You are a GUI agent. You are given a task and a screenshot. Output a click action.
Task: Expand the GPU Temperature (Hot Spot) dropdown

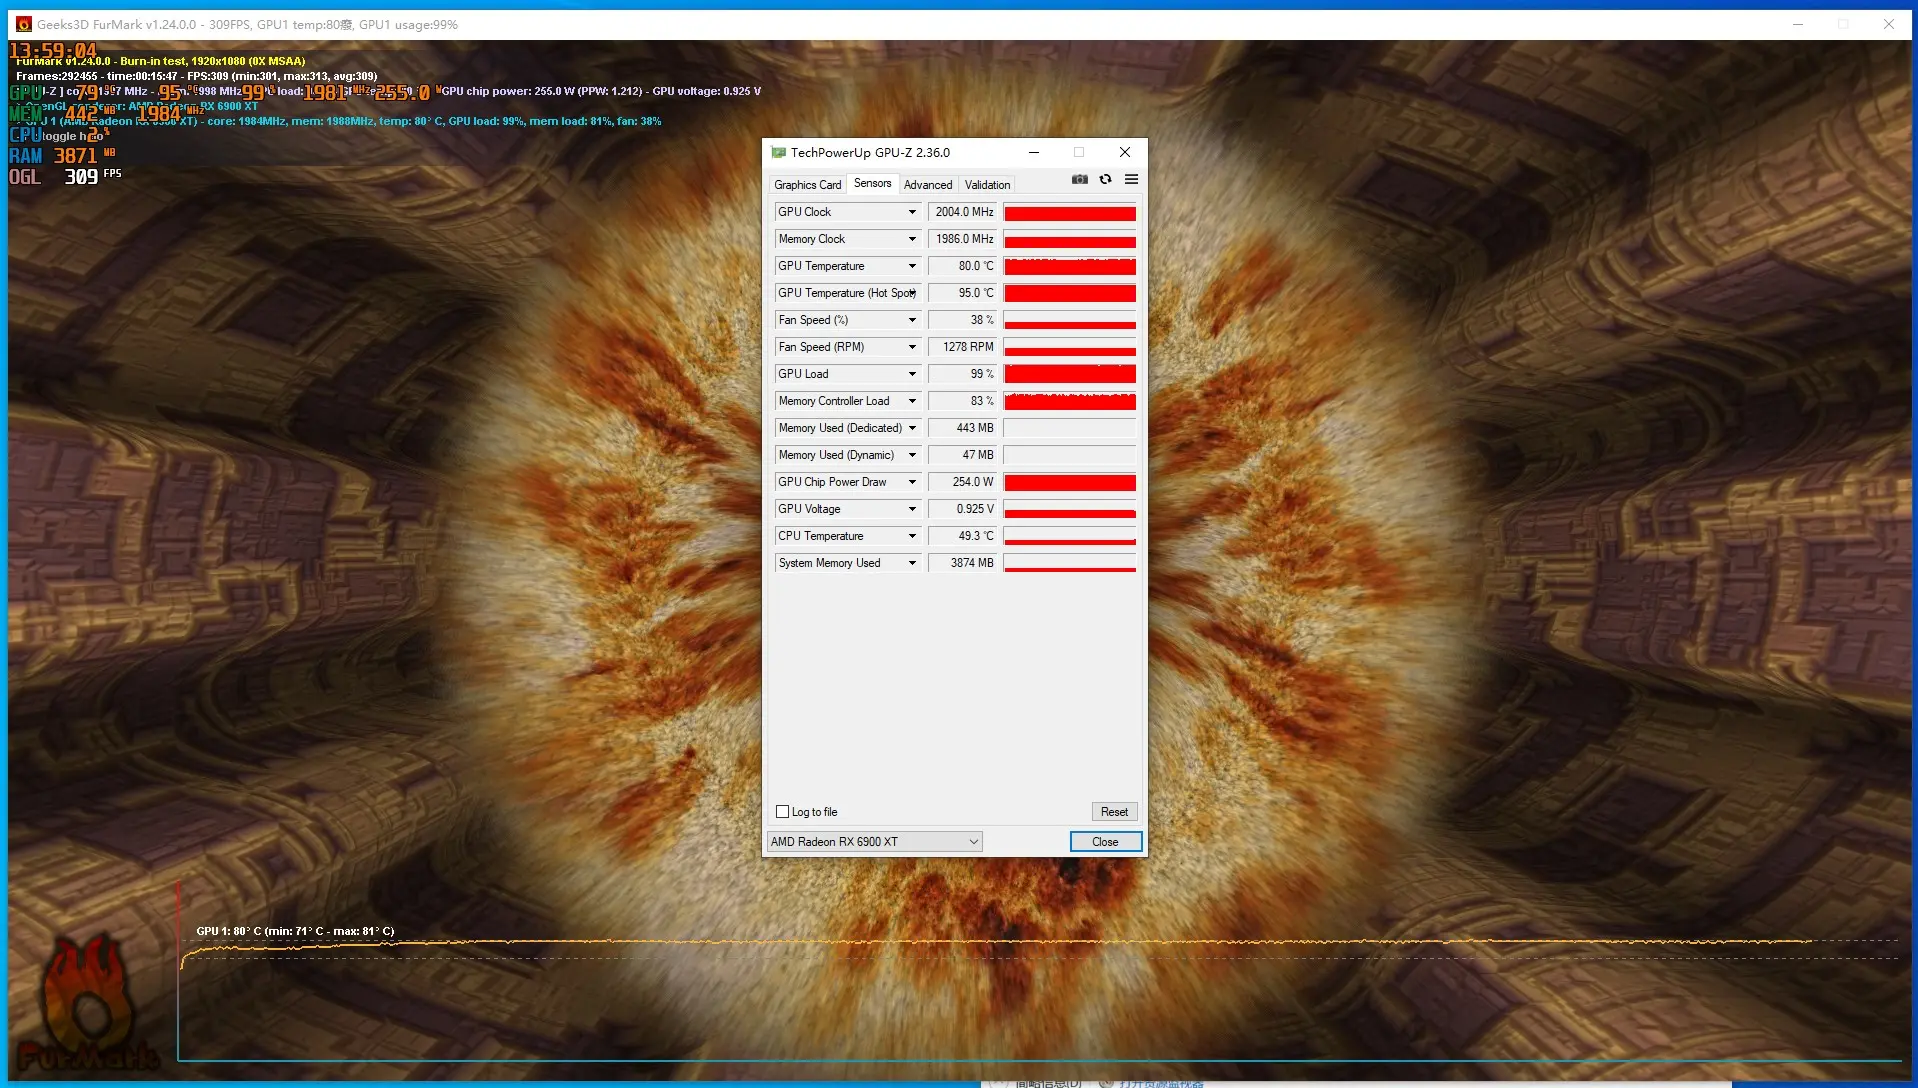tap(912, 293)
